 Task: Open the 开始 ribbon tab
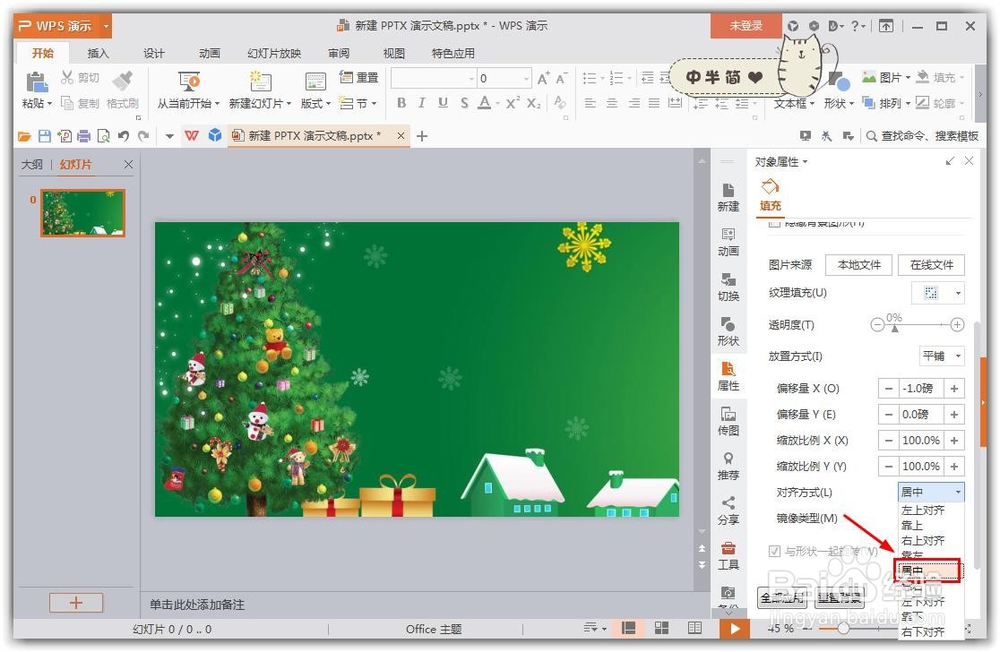43,53
